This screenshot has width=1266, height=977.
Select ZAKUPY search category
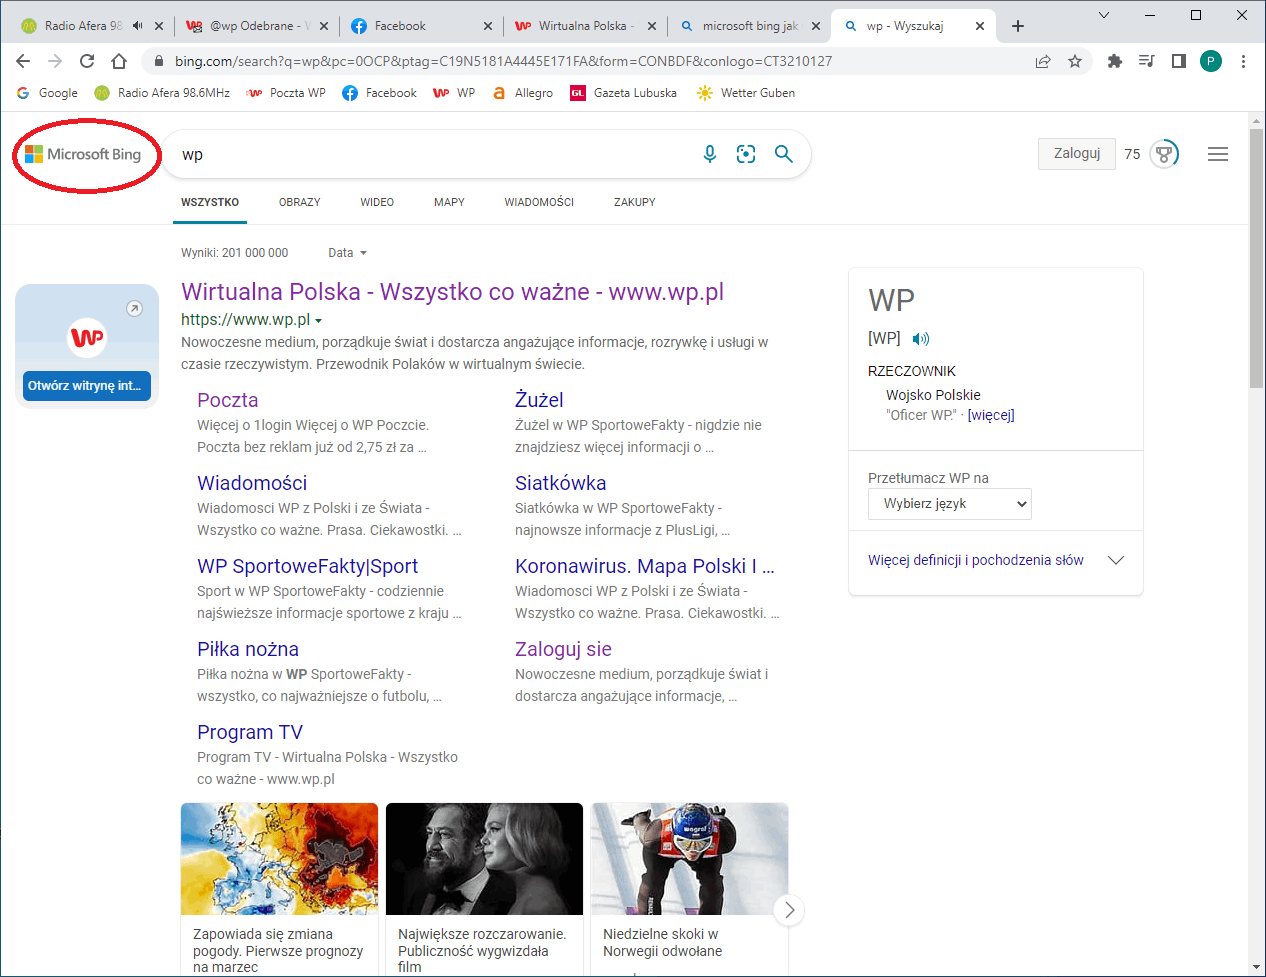point(635,202)
